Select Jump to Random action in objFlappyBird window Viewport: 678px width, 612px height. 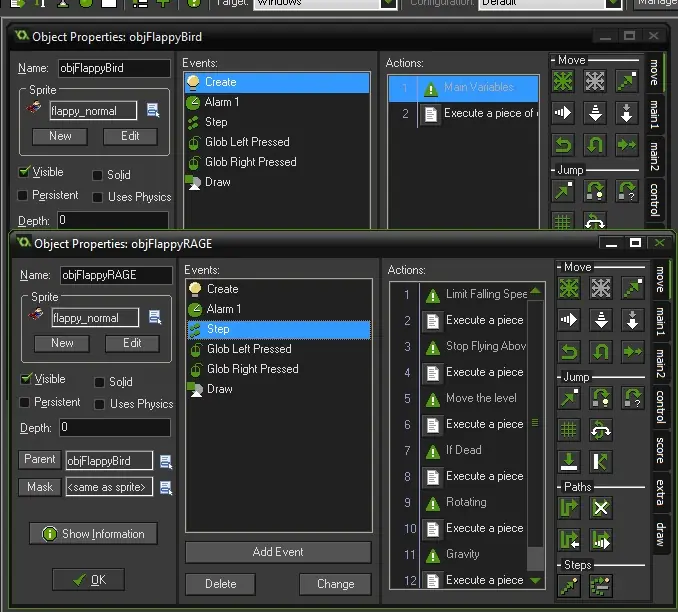point(627,191)
